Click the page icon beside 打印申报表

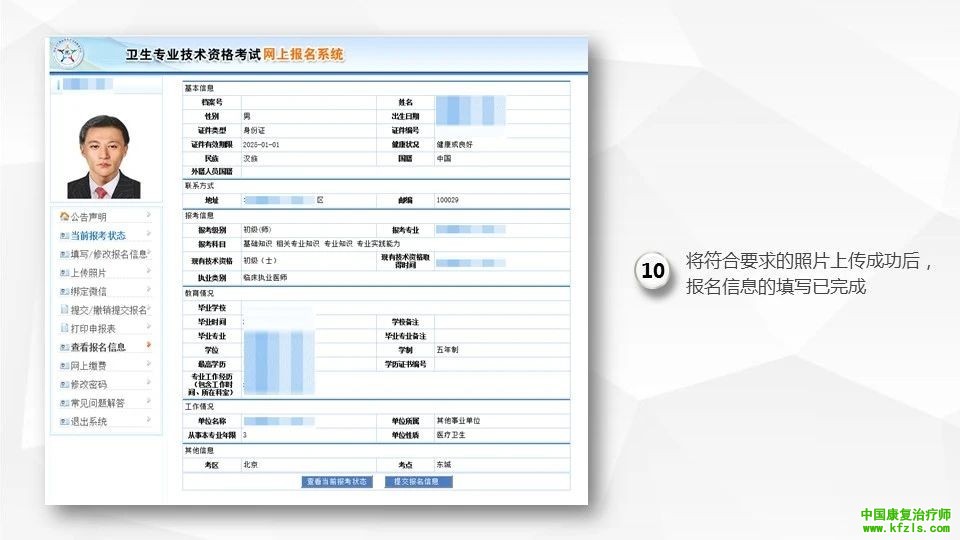coord(65,329)
